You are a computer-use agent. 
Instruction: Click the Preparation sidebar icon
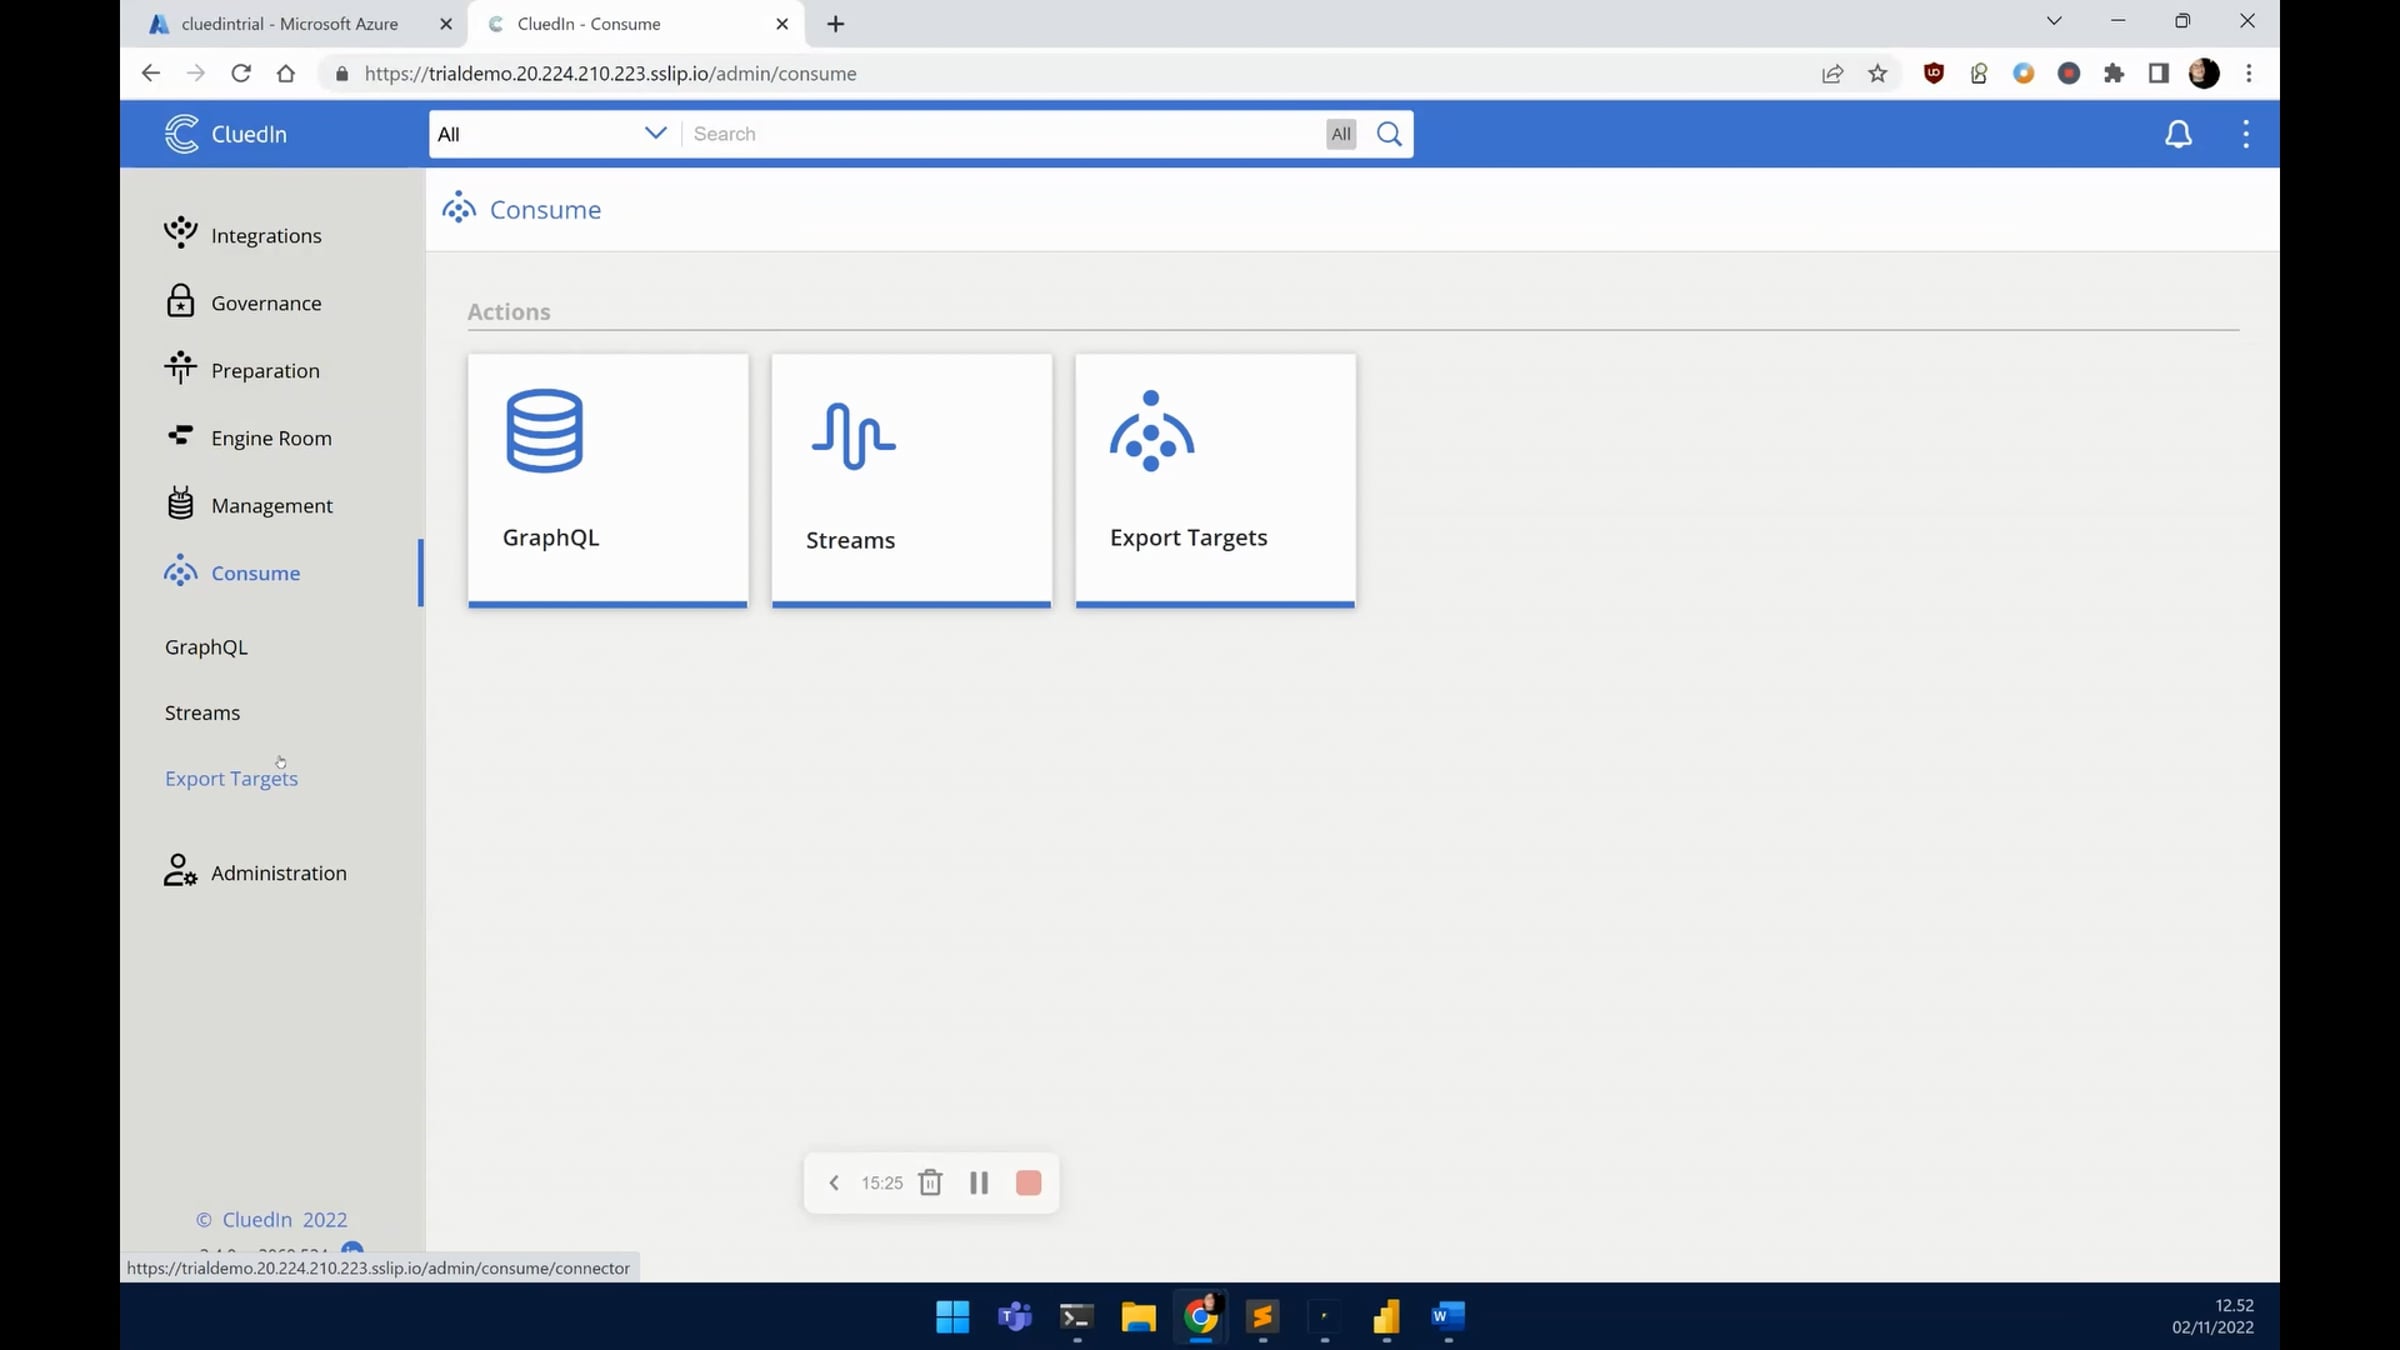click(x=180, y=367)
